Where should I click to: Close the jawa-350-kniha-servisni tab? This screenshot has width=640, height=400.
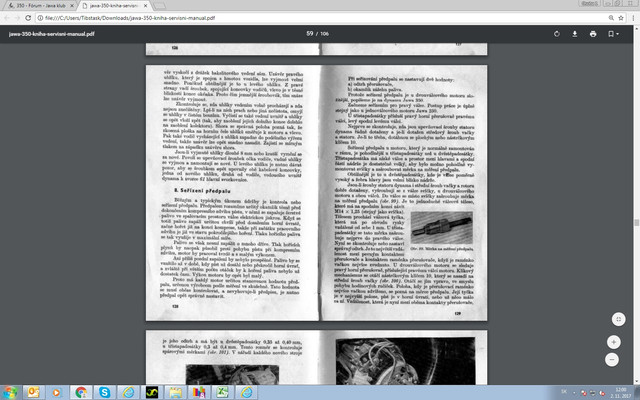[x=145, y=6]
